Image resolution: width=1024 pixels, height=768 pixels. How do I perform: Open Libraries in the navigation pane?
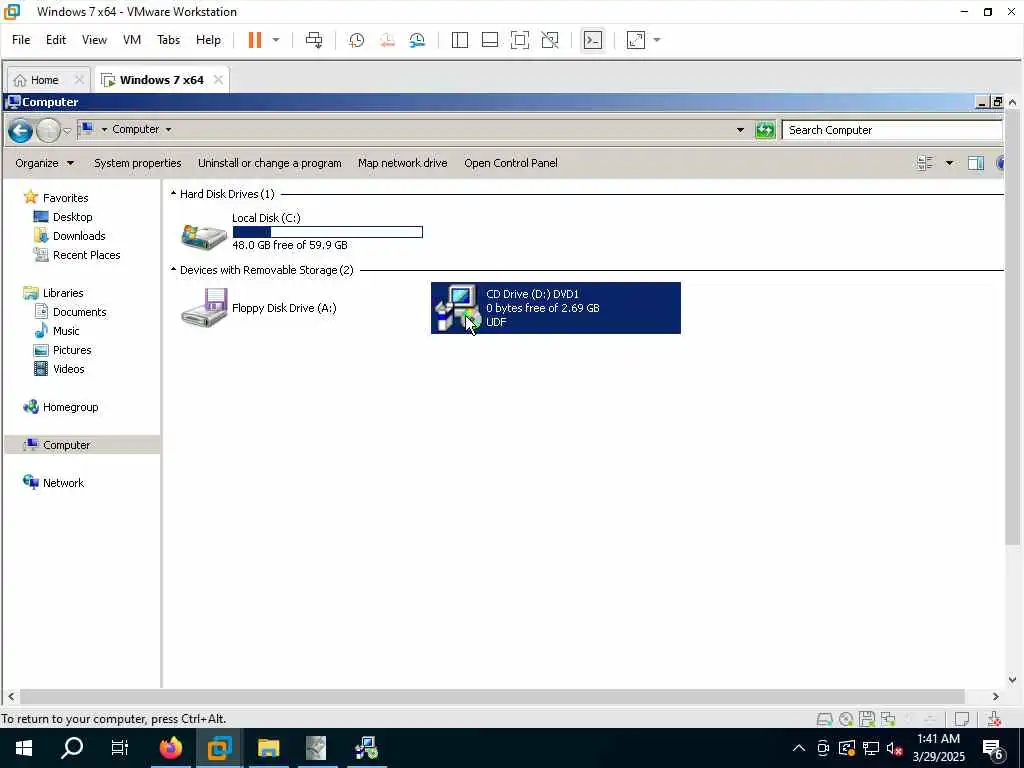(x=63, y=293)
